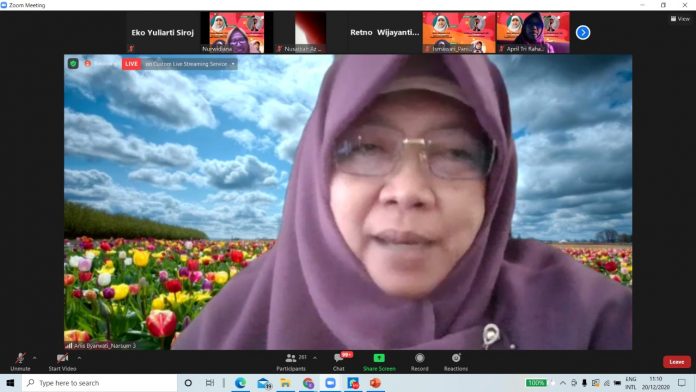Open Cortana circle icon on taskbar
The height and width of the screenshot is (392, 696).
click(x=188, y=383)
